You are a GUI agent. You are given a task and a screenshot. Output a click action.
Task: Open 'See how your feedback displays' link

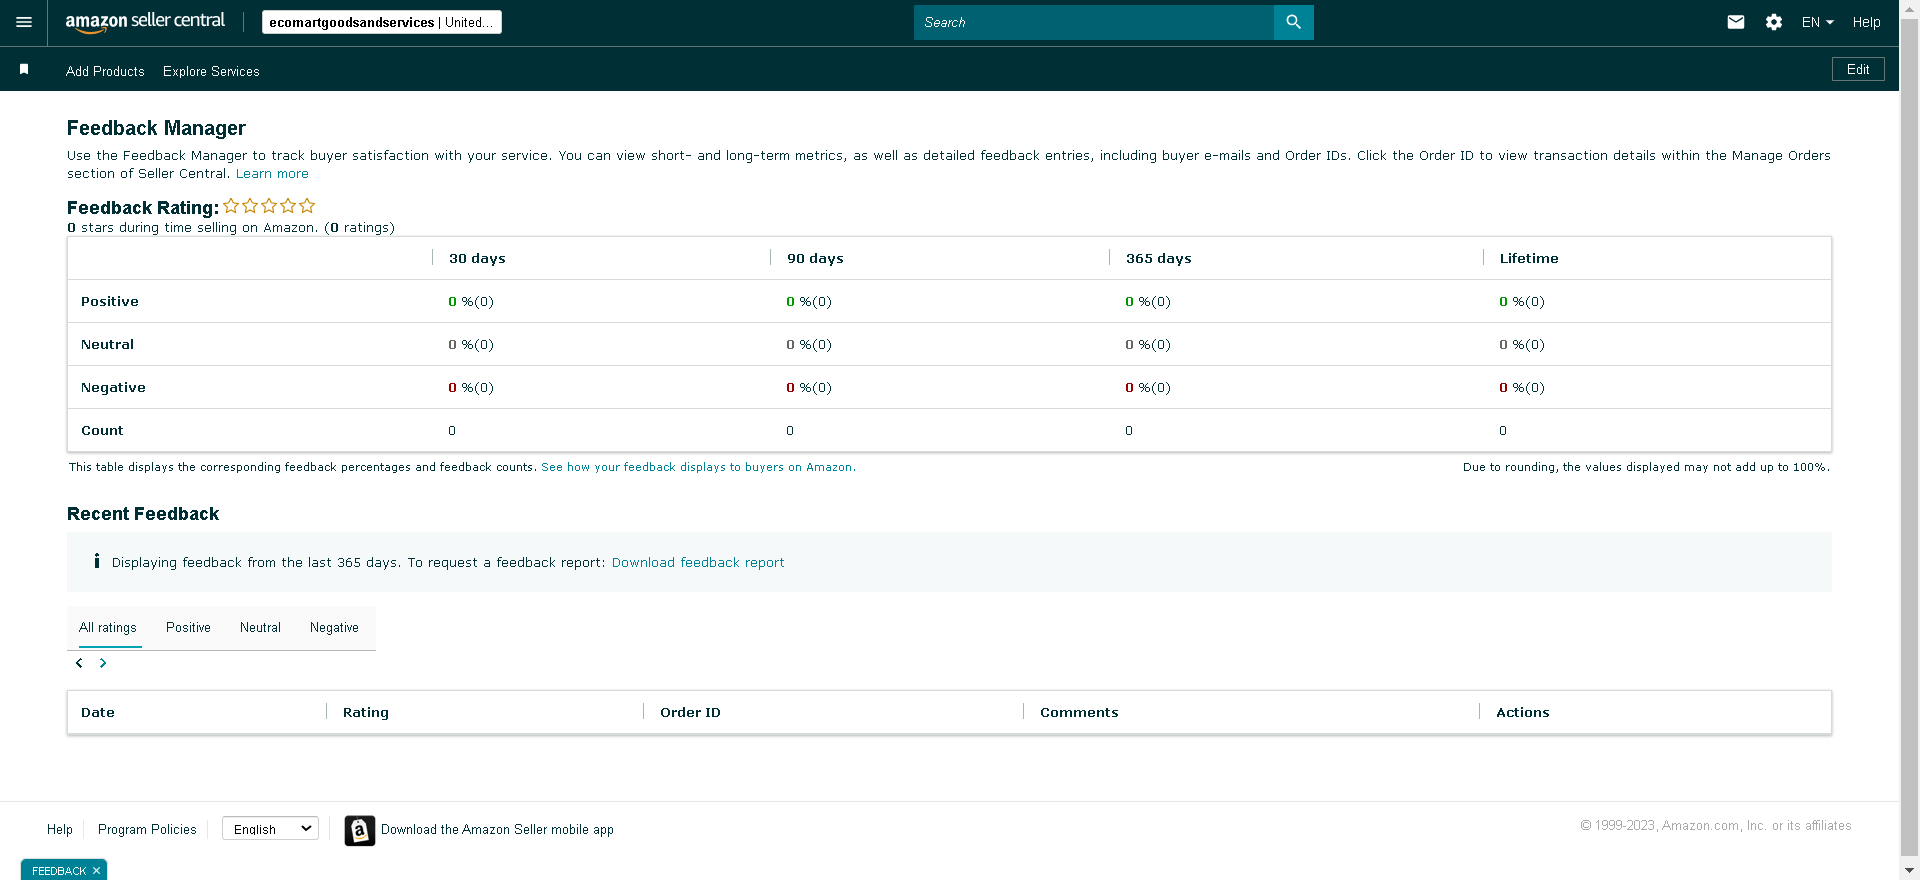pyautogui.click(x=698, y=467)
